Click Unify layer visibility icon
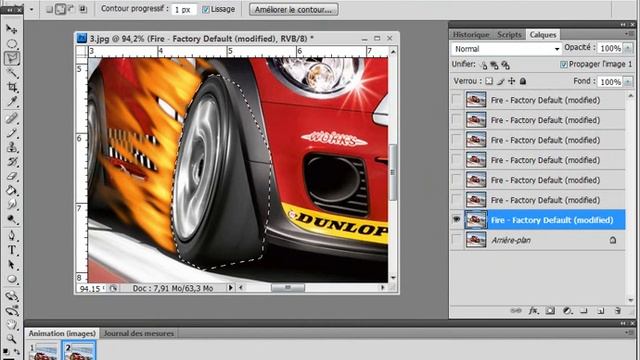 point(494,65)
